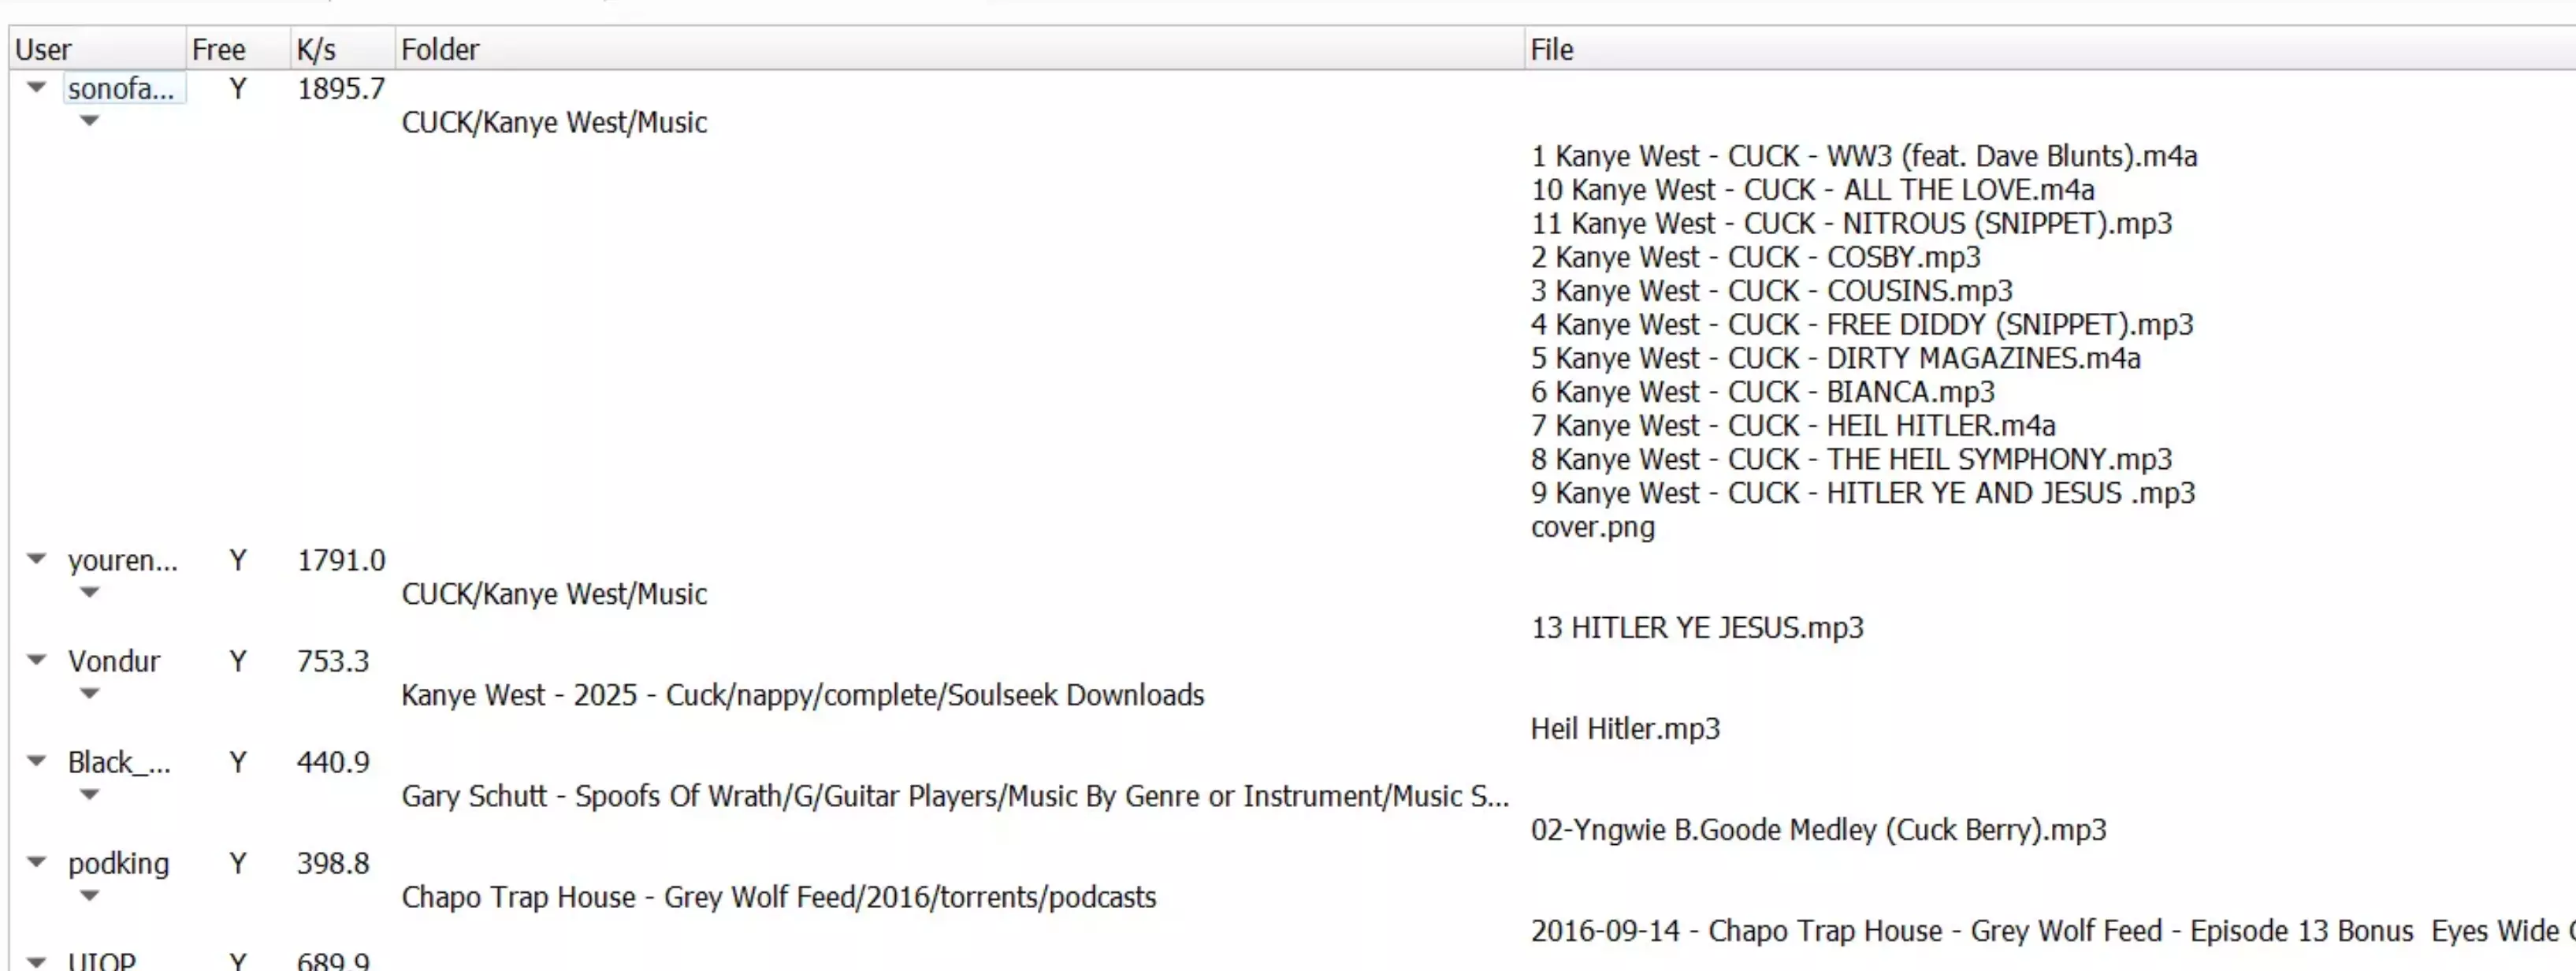Select file 10 ALL THE LOVE.m4a

click(x=1813, y=190)
